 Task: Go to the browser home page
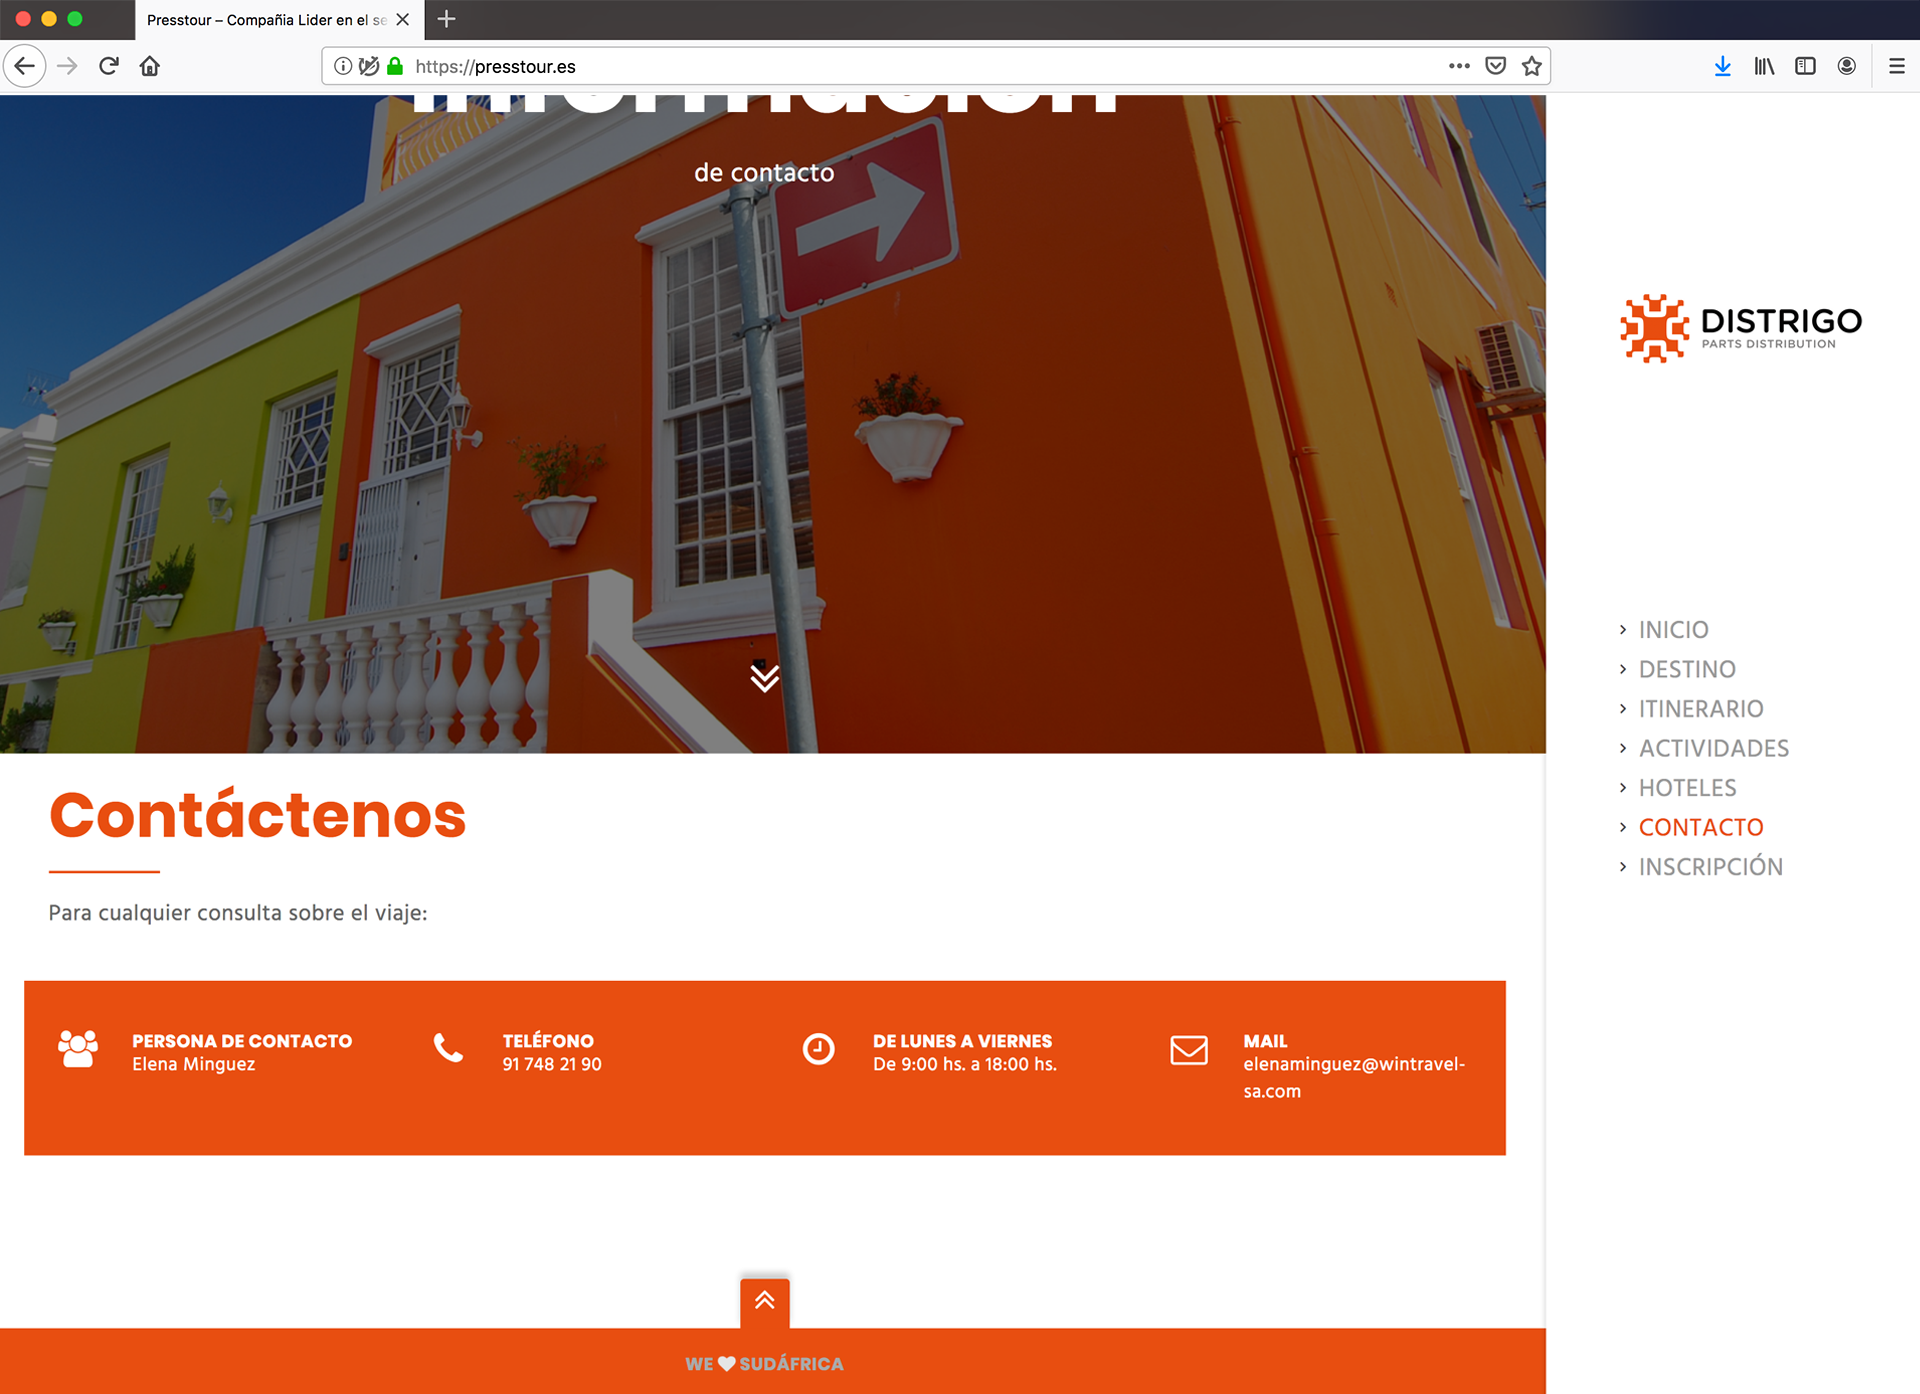(150, 66)
